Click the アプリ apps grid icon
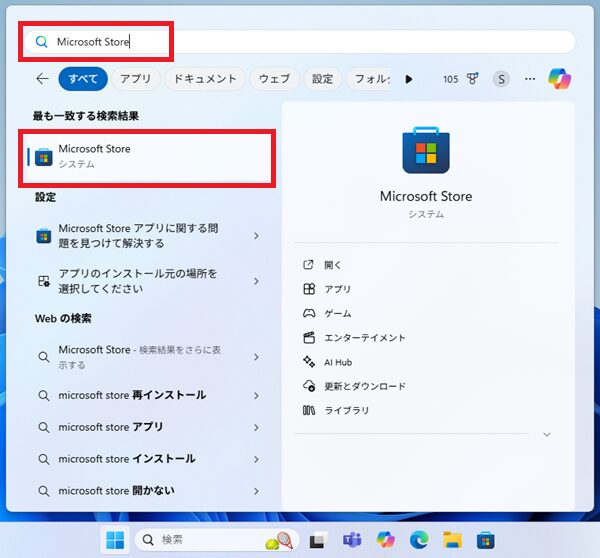 309,289
